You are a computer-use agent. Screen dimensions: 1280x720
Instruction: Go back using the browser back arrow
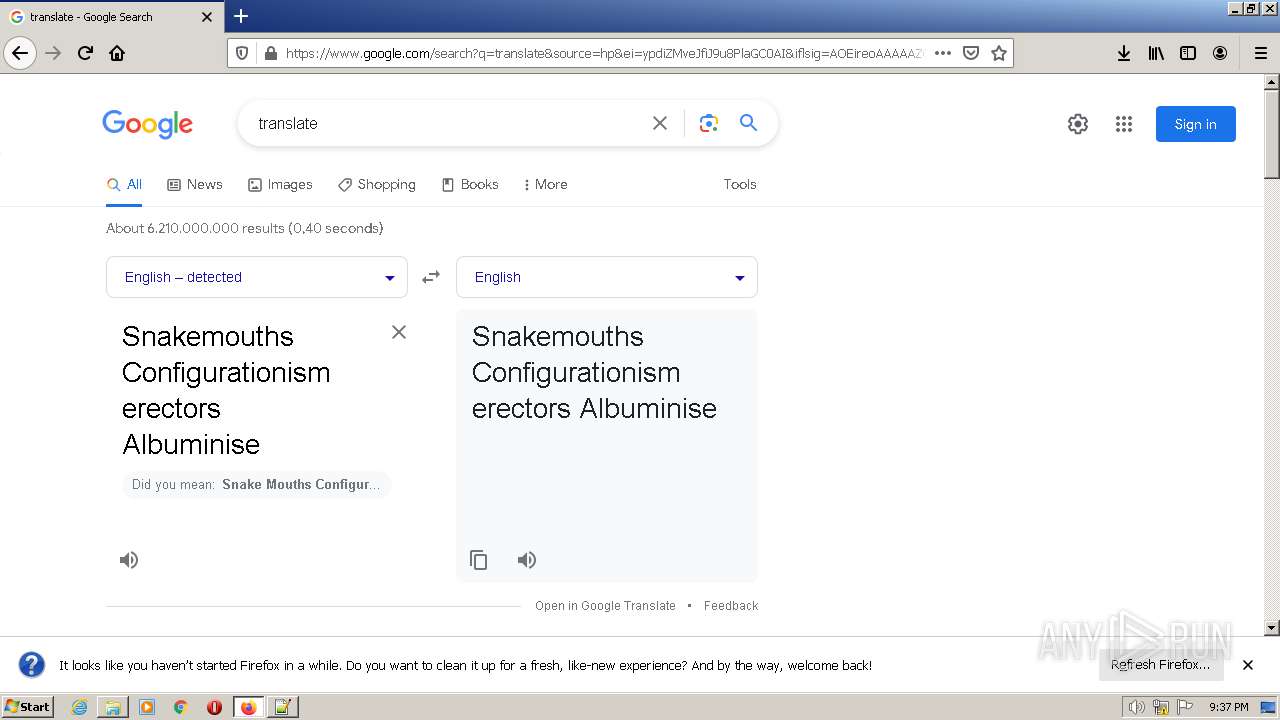pos(20,53)
